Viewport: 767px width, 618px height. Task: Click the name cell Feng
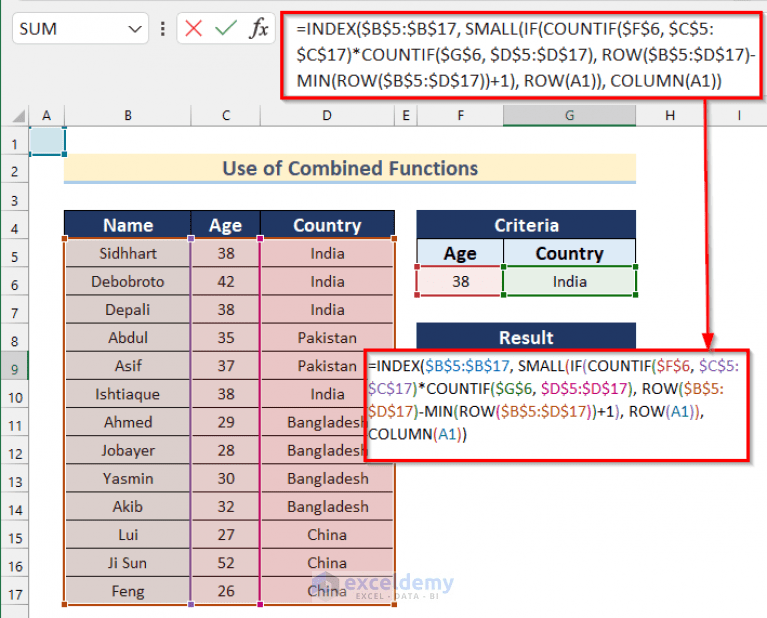coord(128,591)
